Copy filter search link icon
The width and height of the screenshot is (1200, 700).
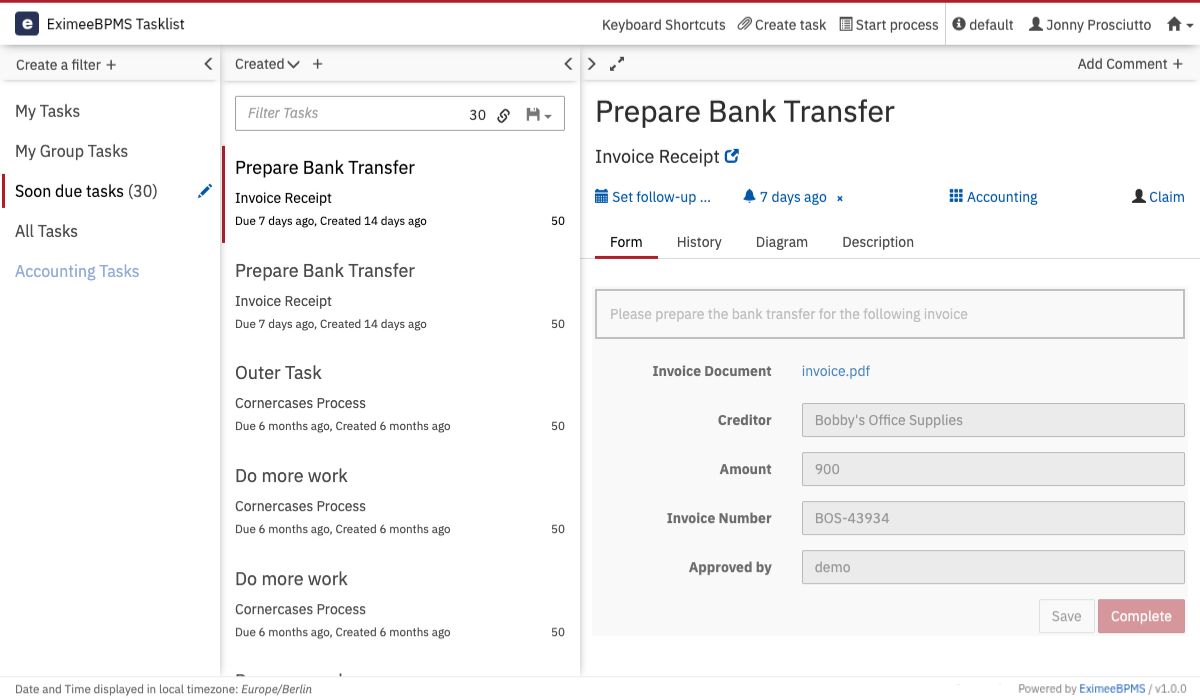pos(504,115)
